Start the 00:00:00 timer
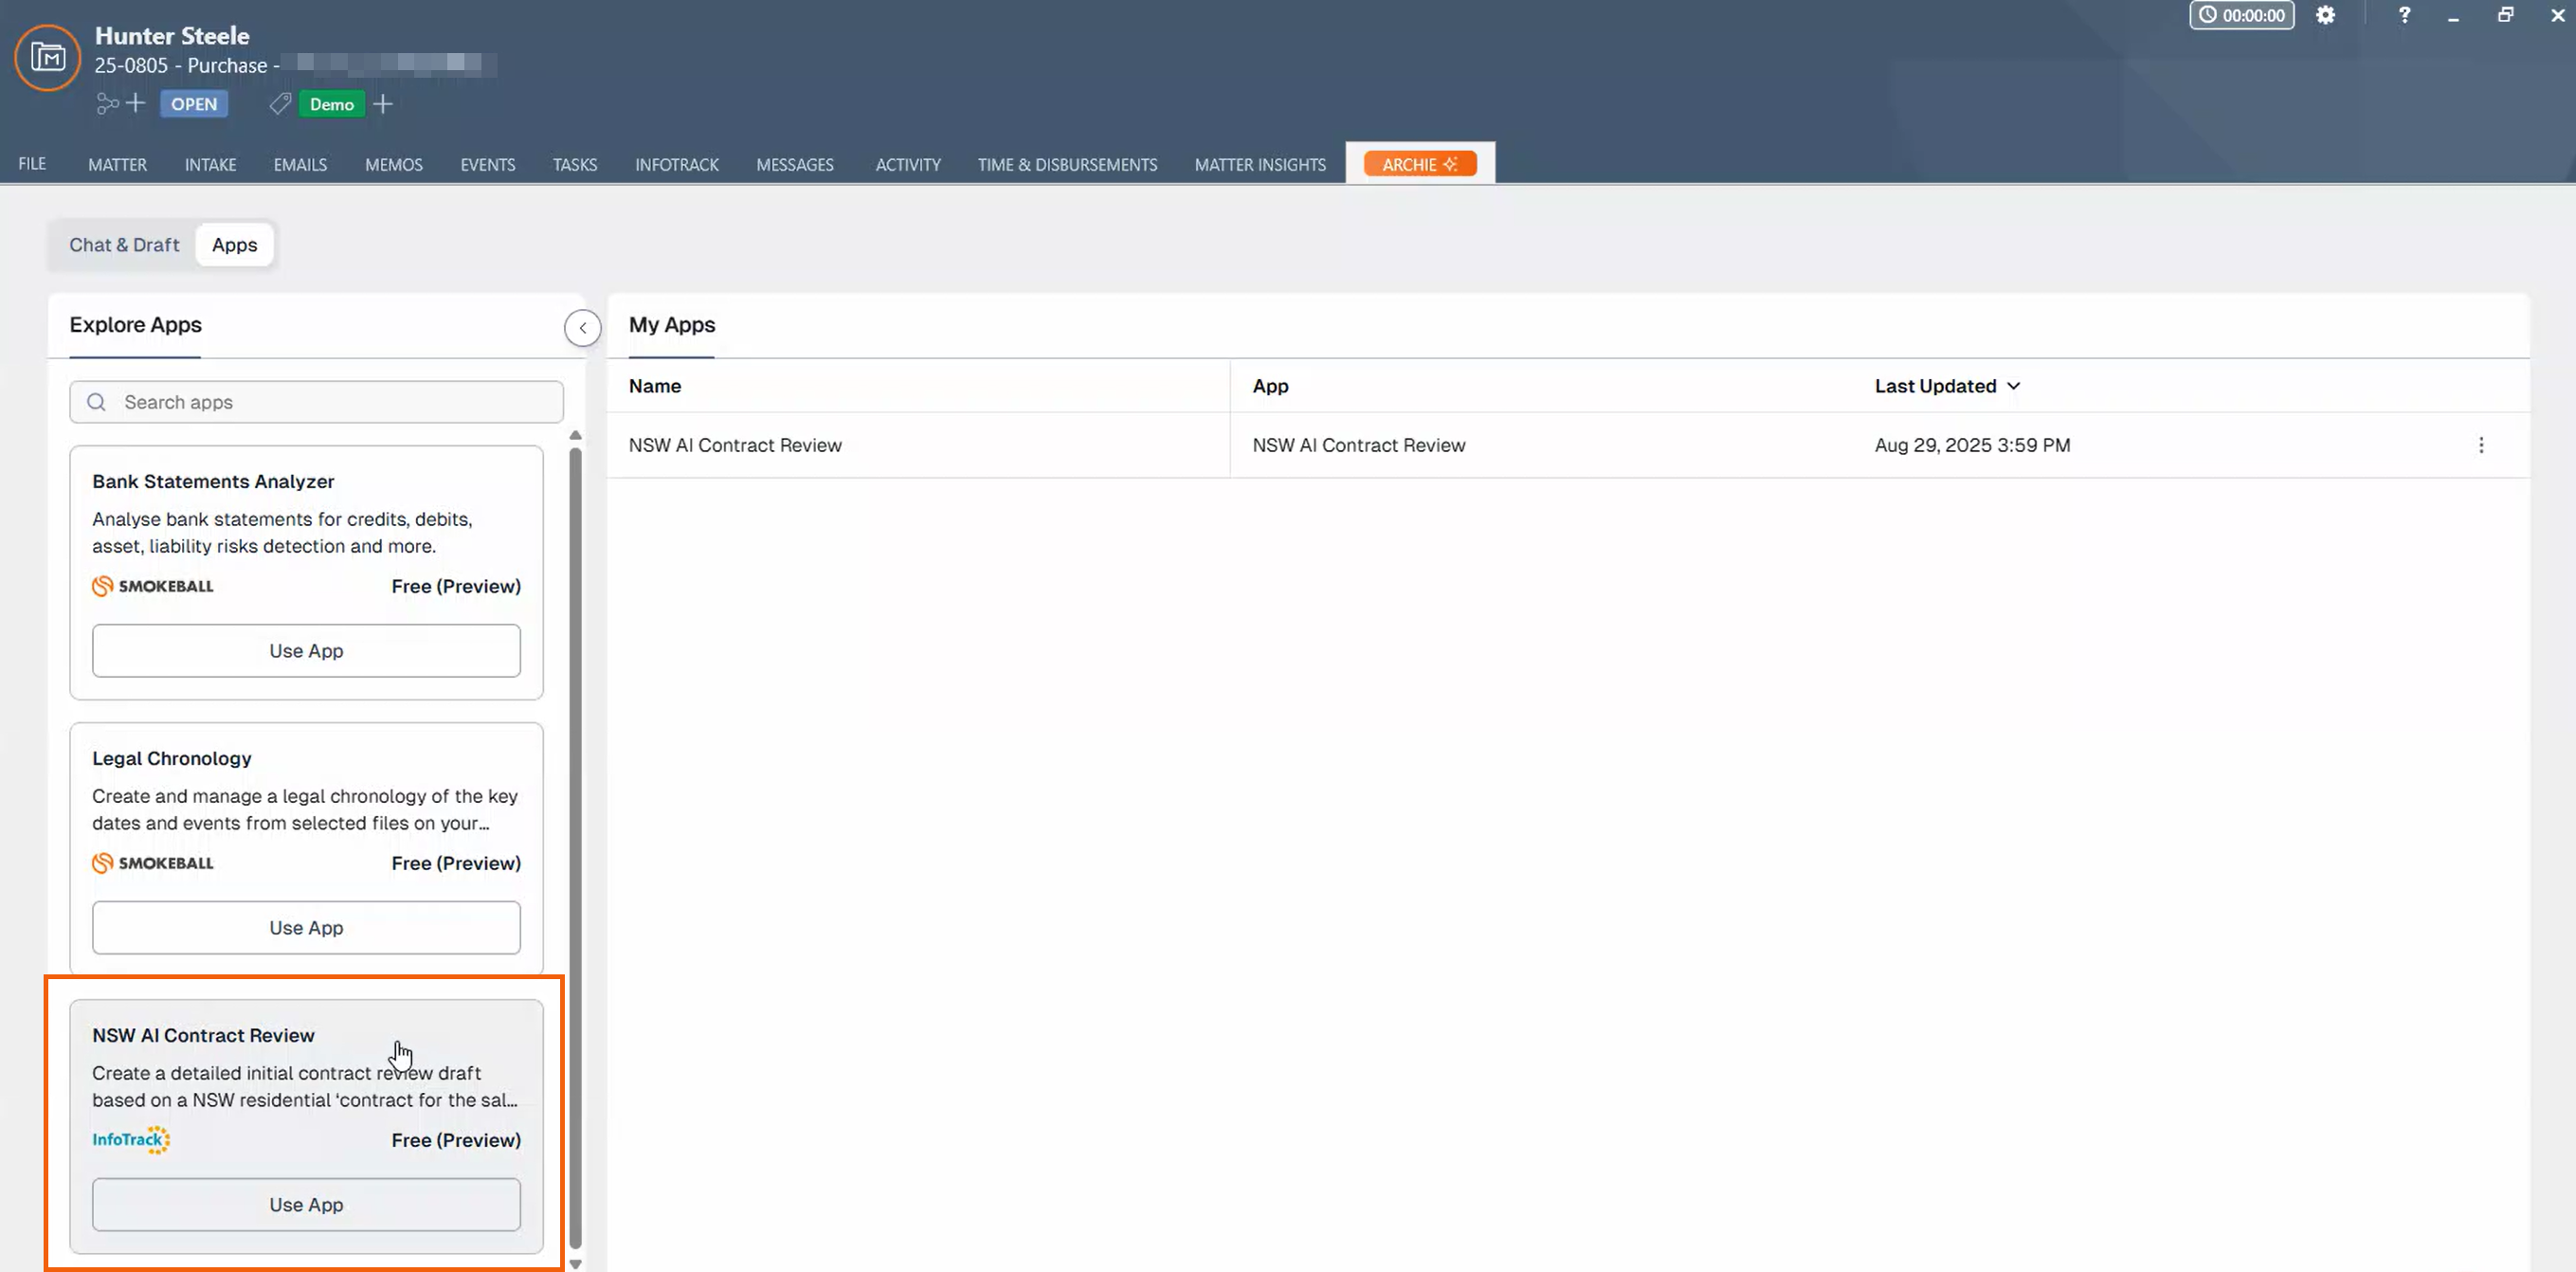Screen dimensions: 2576x1272 [x=2241, y=15]
